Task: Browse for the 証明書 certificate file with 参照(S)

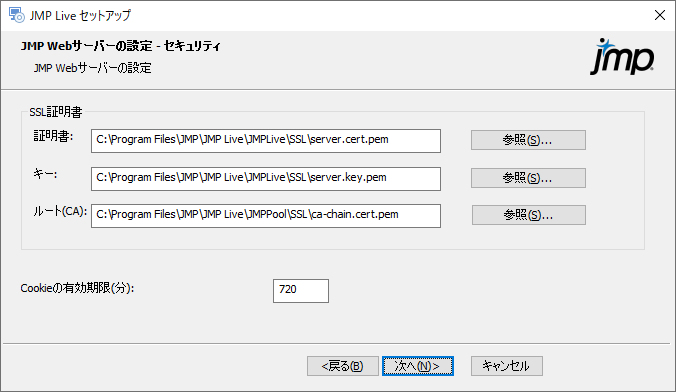Action: pyautogui.click(x=528, y=140)
